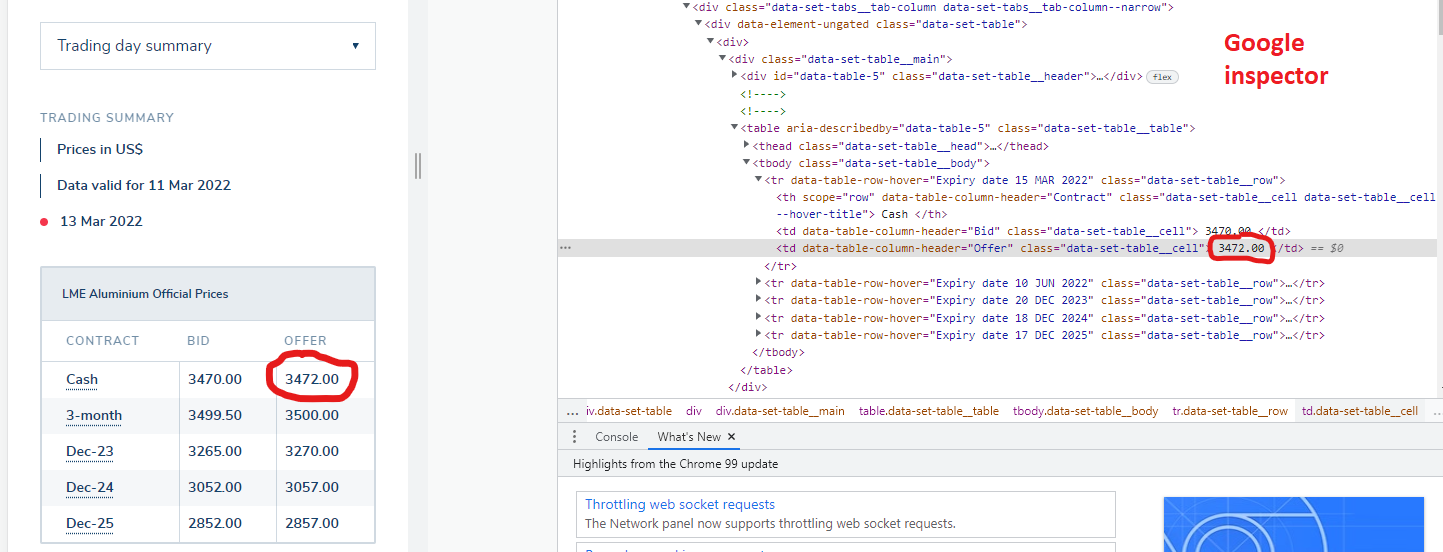Click the Chrome update promo thumbnail
The height and width of the screenshot is (552, 1443).
pyautogui.click(x=1294, y=524)
